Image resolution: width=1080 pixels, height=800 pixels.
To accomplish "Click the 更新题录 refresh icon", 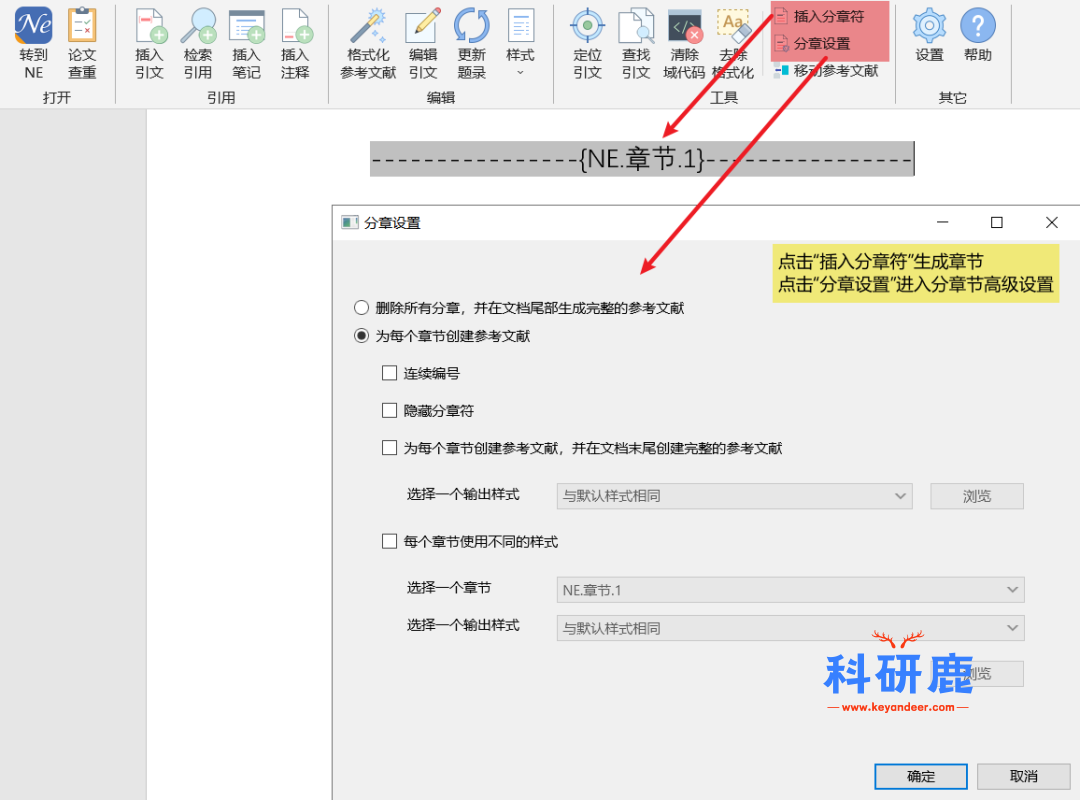I will [471, 26].
